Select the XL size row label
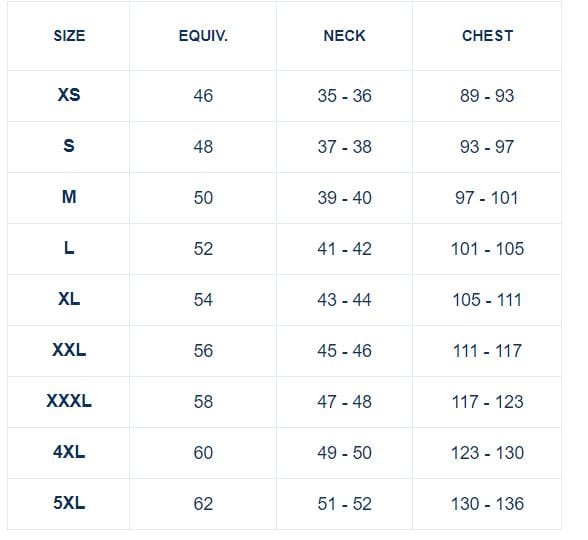 pos(69,299)
